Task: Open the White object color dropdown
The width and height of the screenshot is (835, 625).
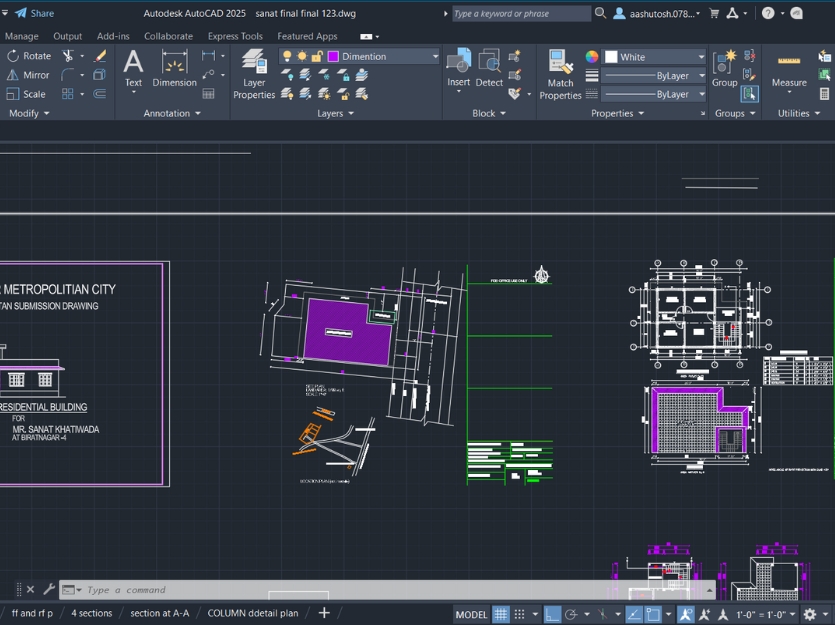Action: 655,57
